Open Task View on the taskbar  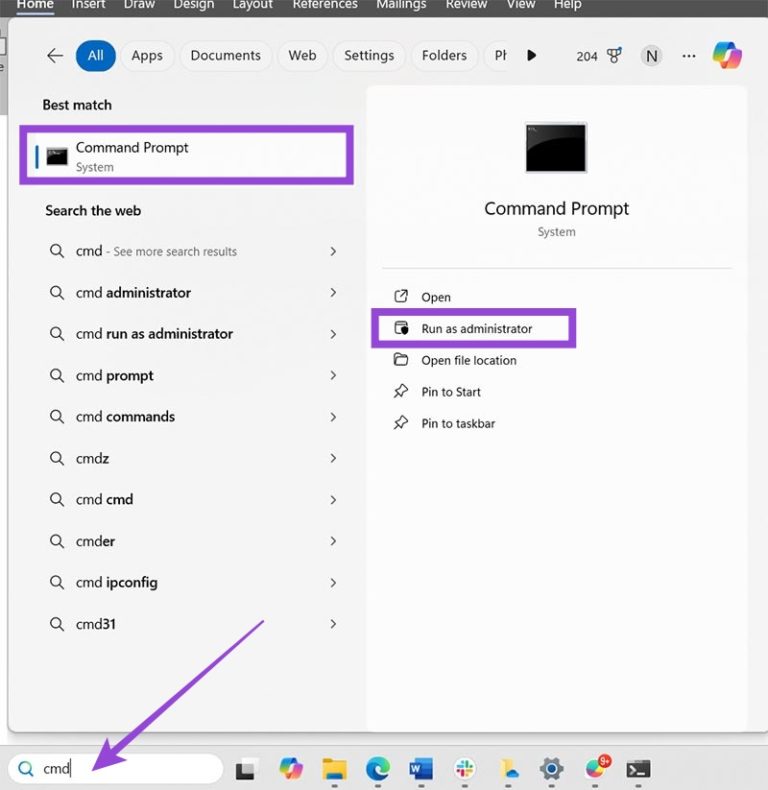246,769
